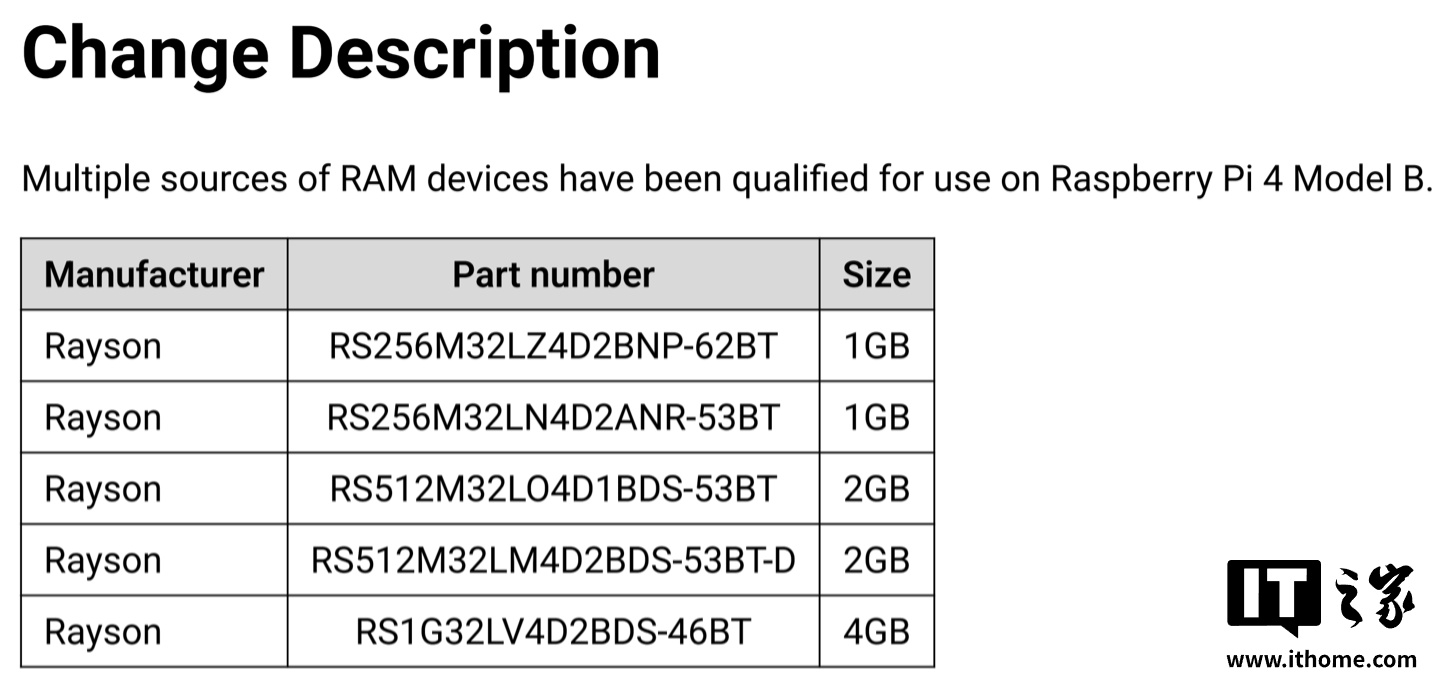
Task: Click the first row's 1GB size cell
Action: point(876,346)
